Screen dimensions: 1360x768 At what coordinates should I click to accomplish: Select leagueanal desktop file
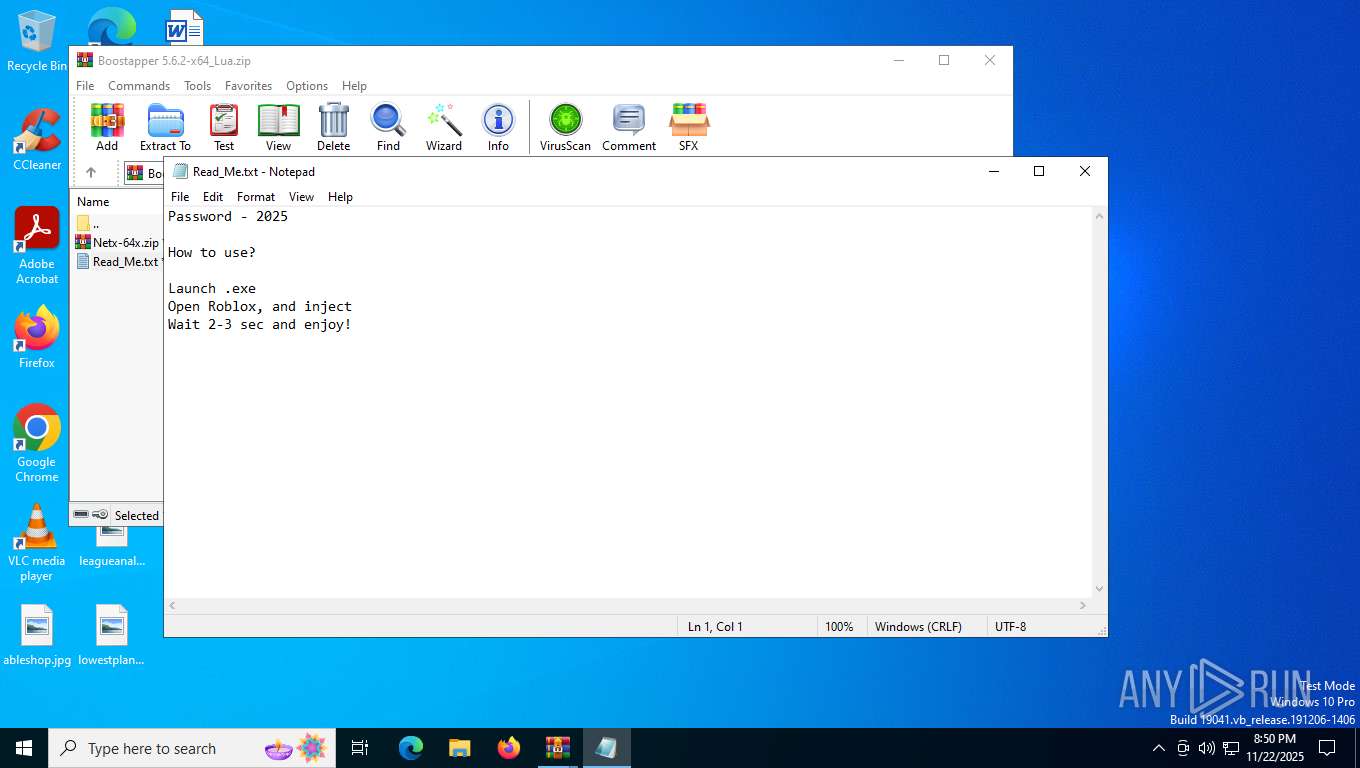tap(112, 544)
